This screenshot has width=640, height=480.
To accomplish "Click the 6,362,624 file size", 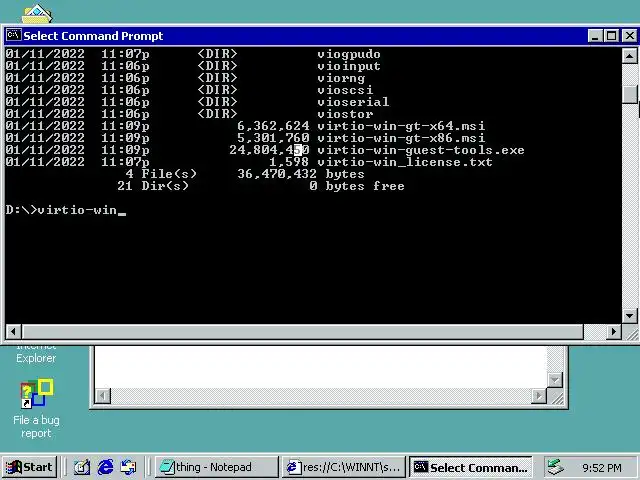I will click(273, 126).
